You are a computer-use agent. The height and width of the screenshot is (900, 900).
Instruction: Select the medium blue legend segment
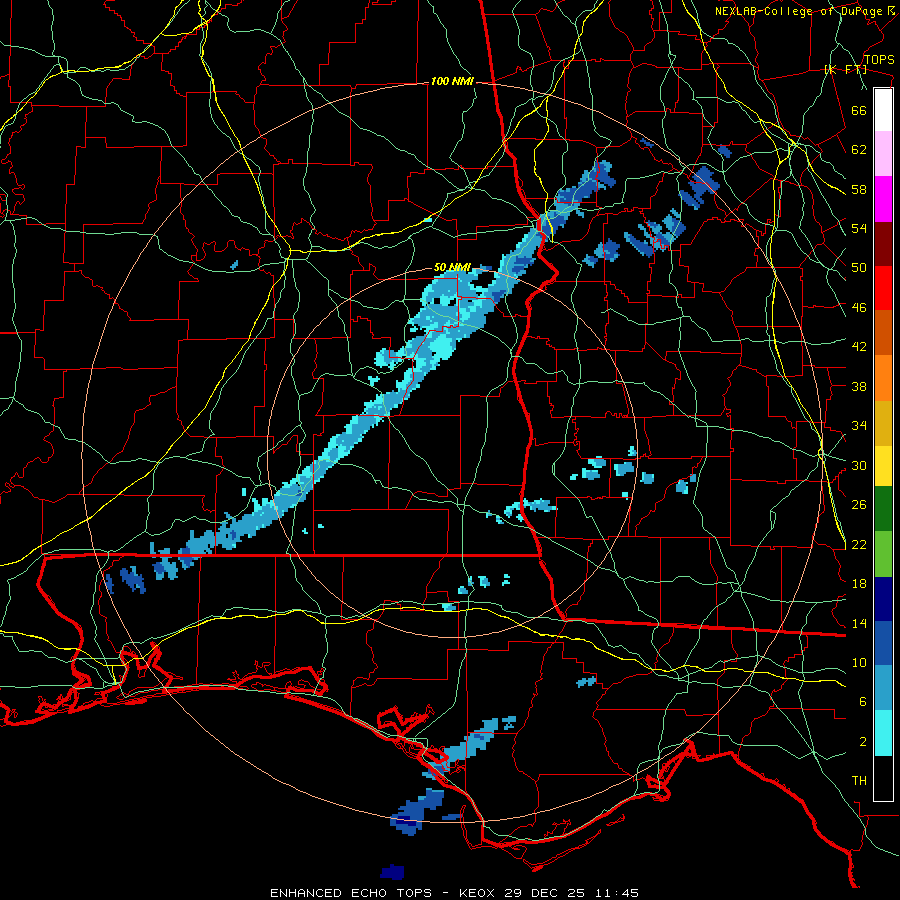point(883,644)
